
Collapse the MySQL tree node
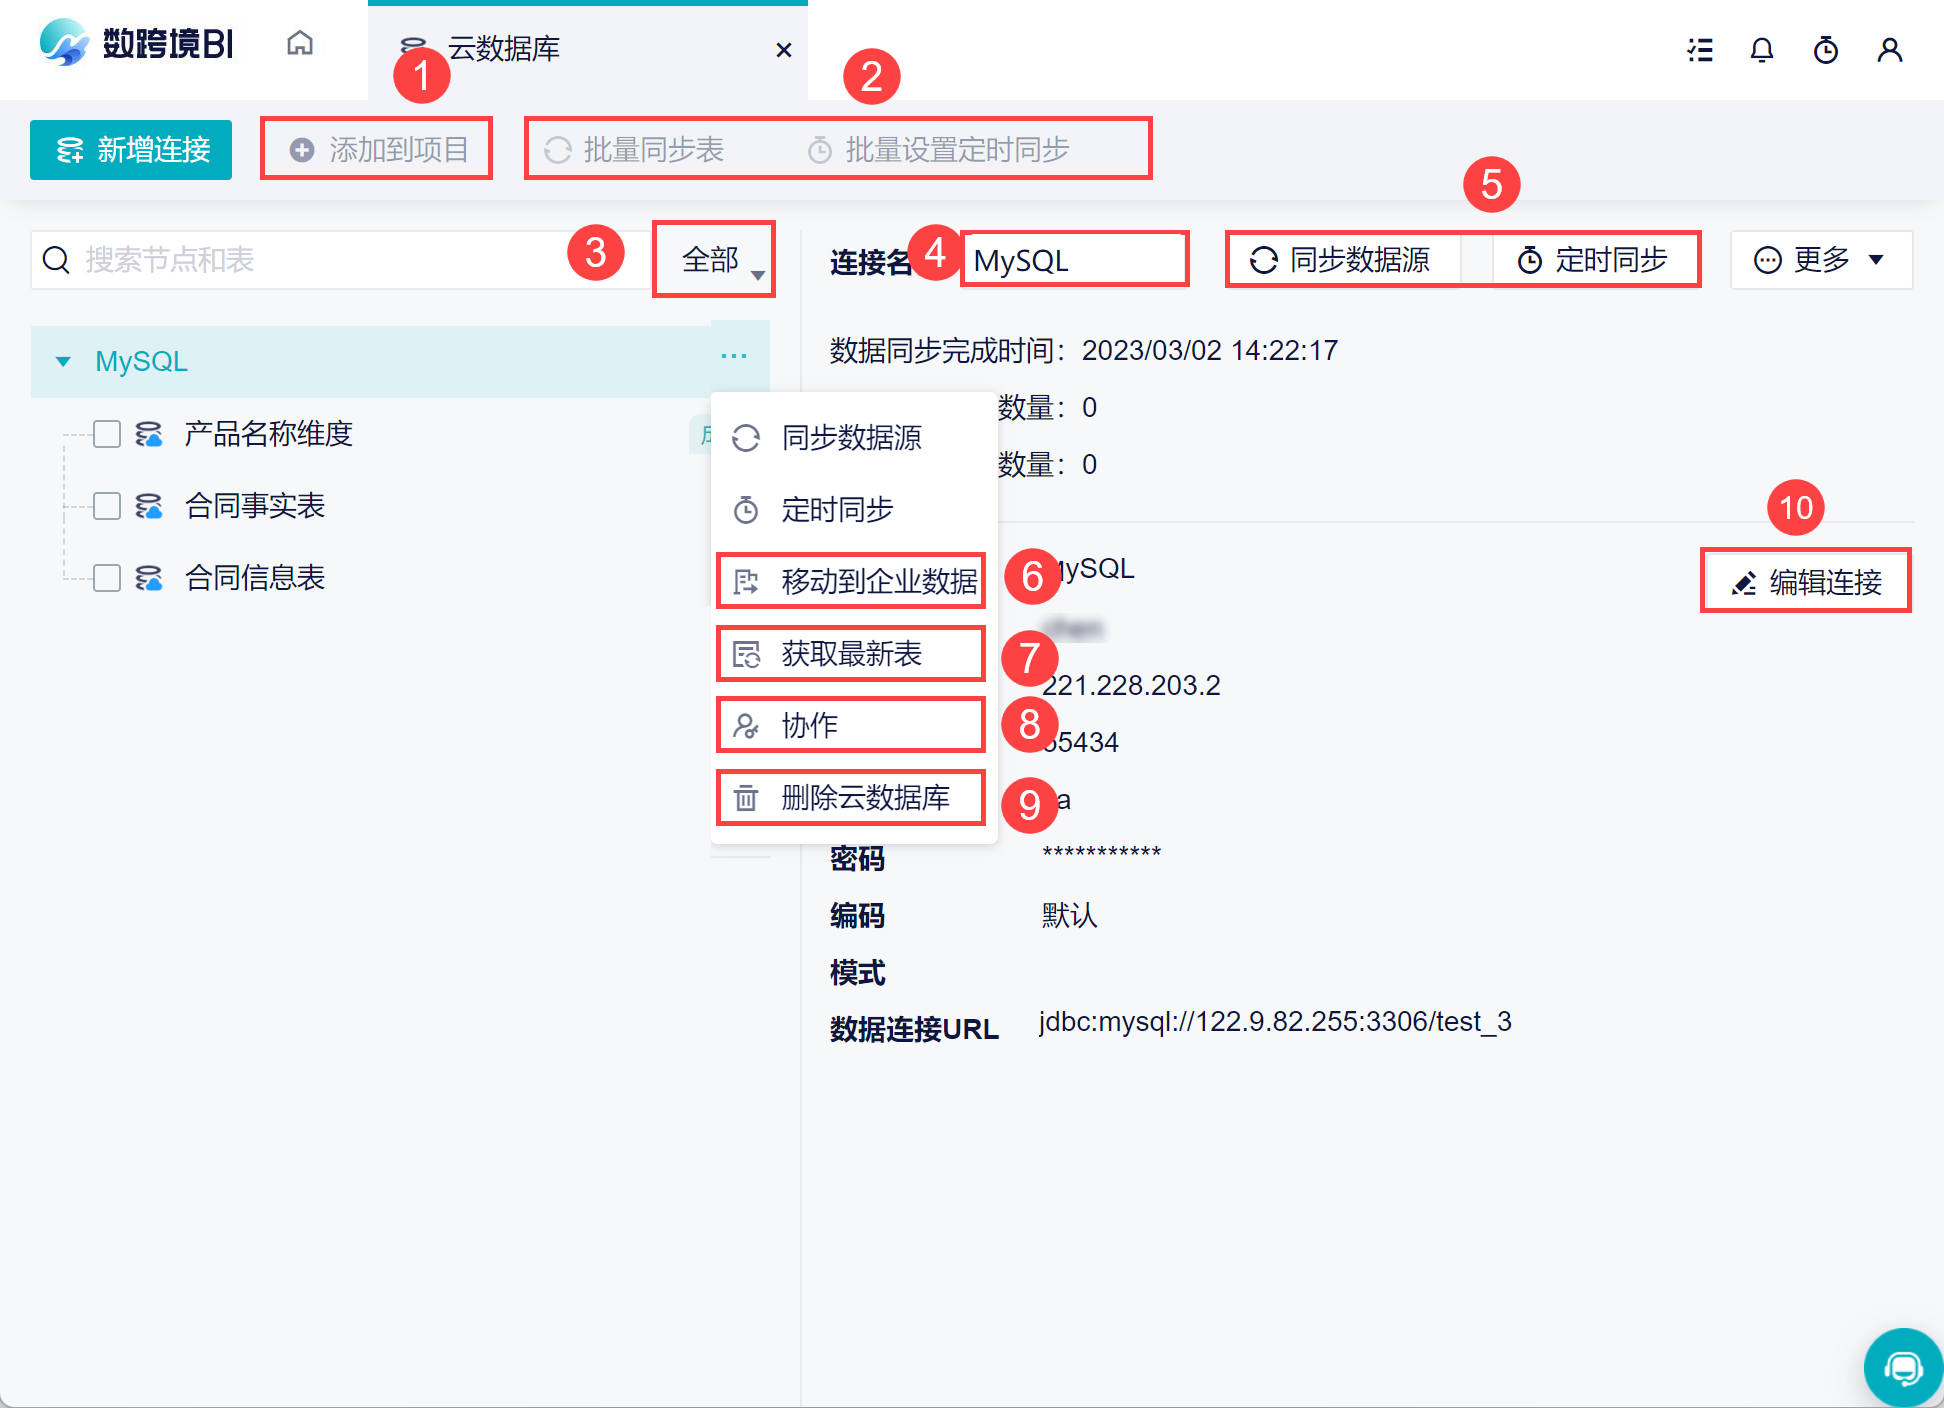(x=63, y=361)
